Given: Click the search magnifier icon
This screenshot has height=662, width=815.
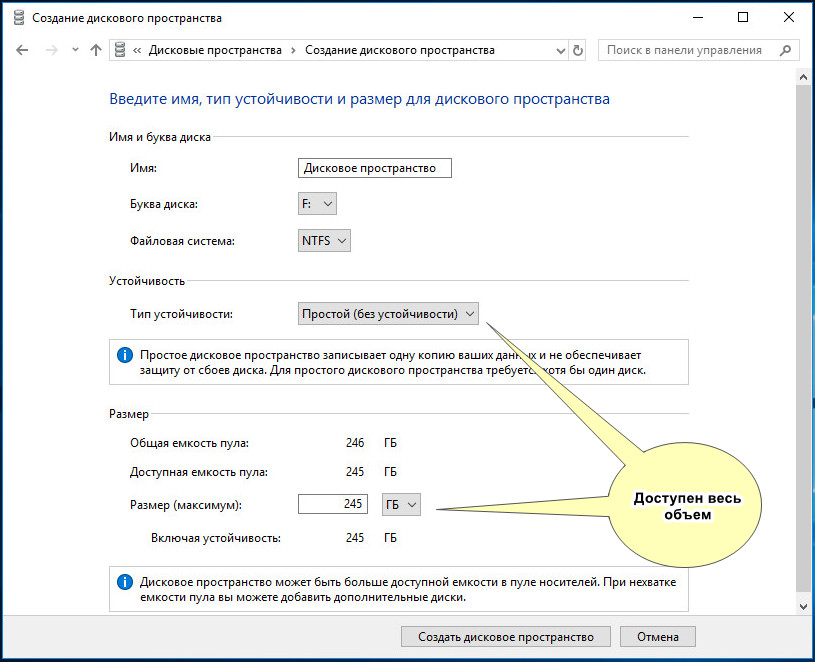Looking at the screenshot, I should click(x=785, y=50).
